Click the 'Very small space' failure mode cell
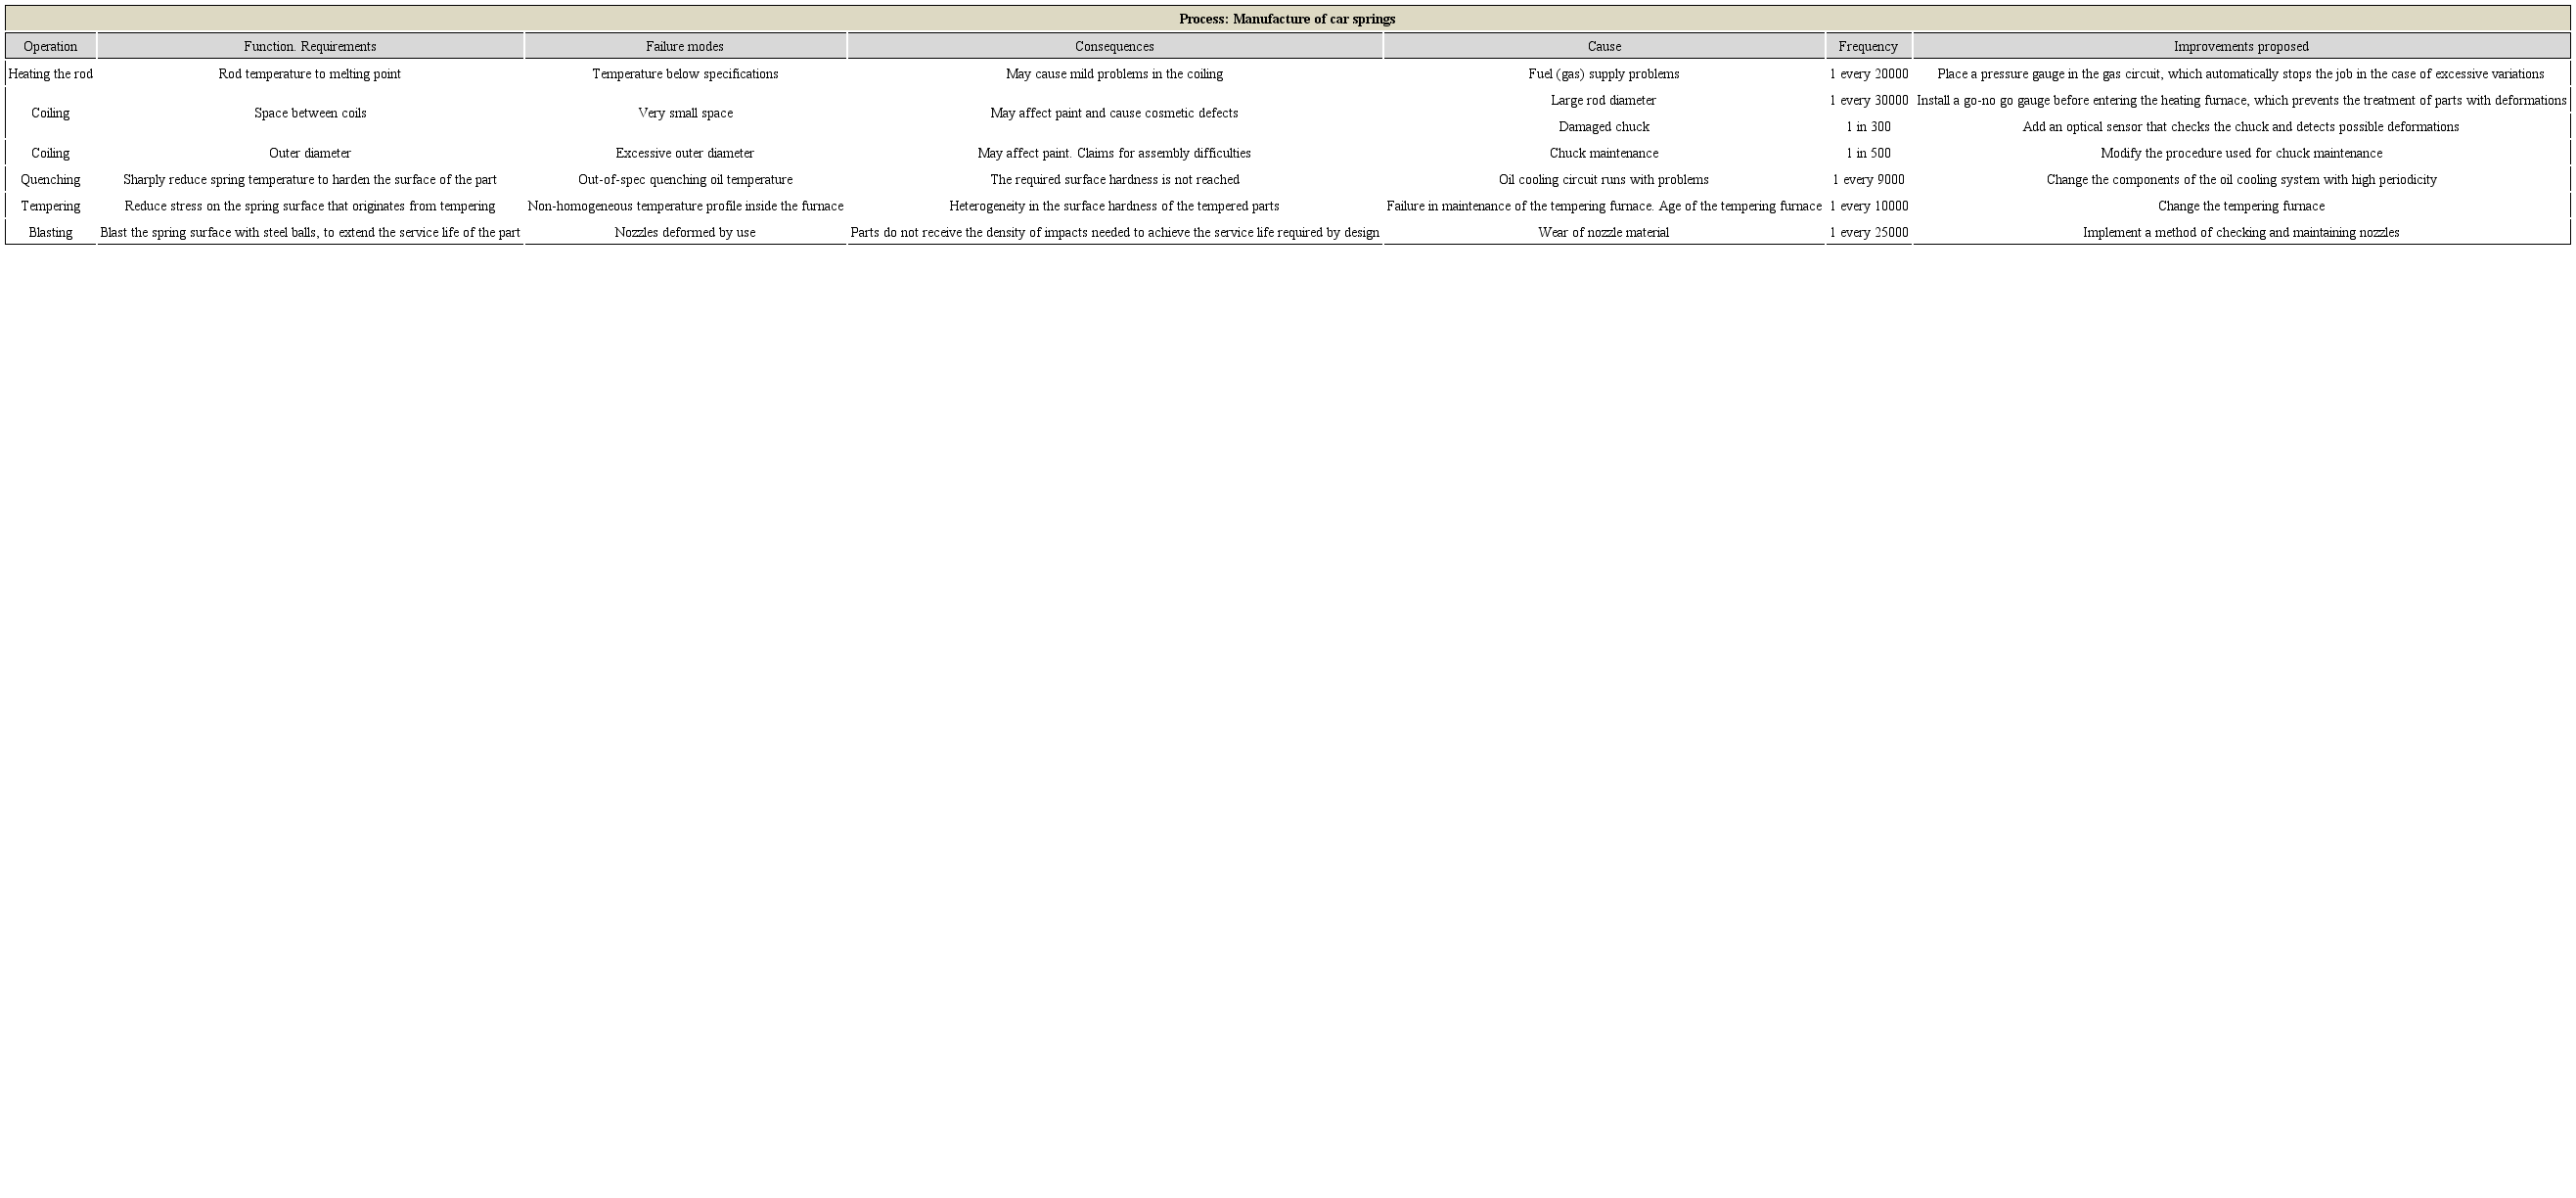The width and height of the screenshot is (2576, 1198). pyautogui.click(x=685, y=114)
